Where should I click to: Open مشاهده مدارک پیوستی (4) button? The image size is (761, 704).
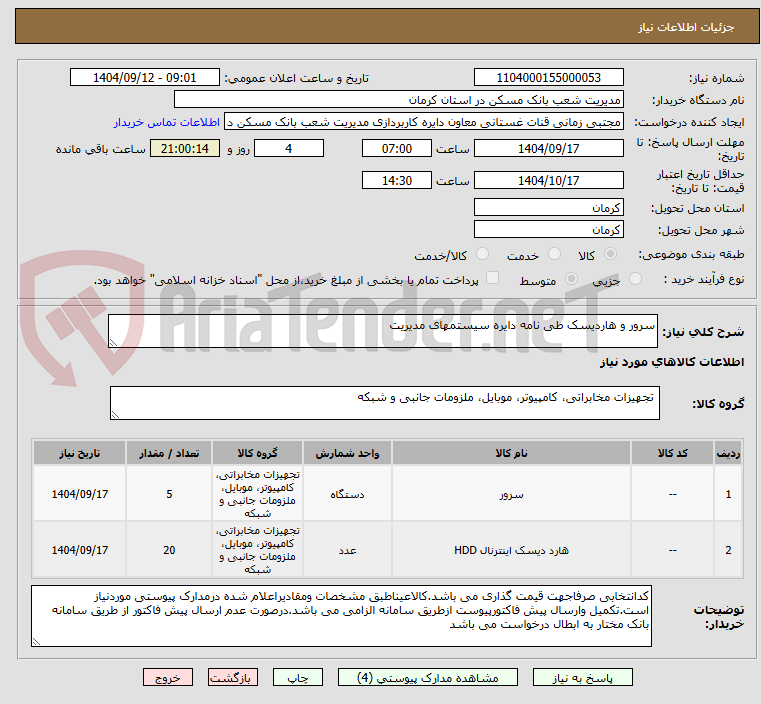[428, 677]
